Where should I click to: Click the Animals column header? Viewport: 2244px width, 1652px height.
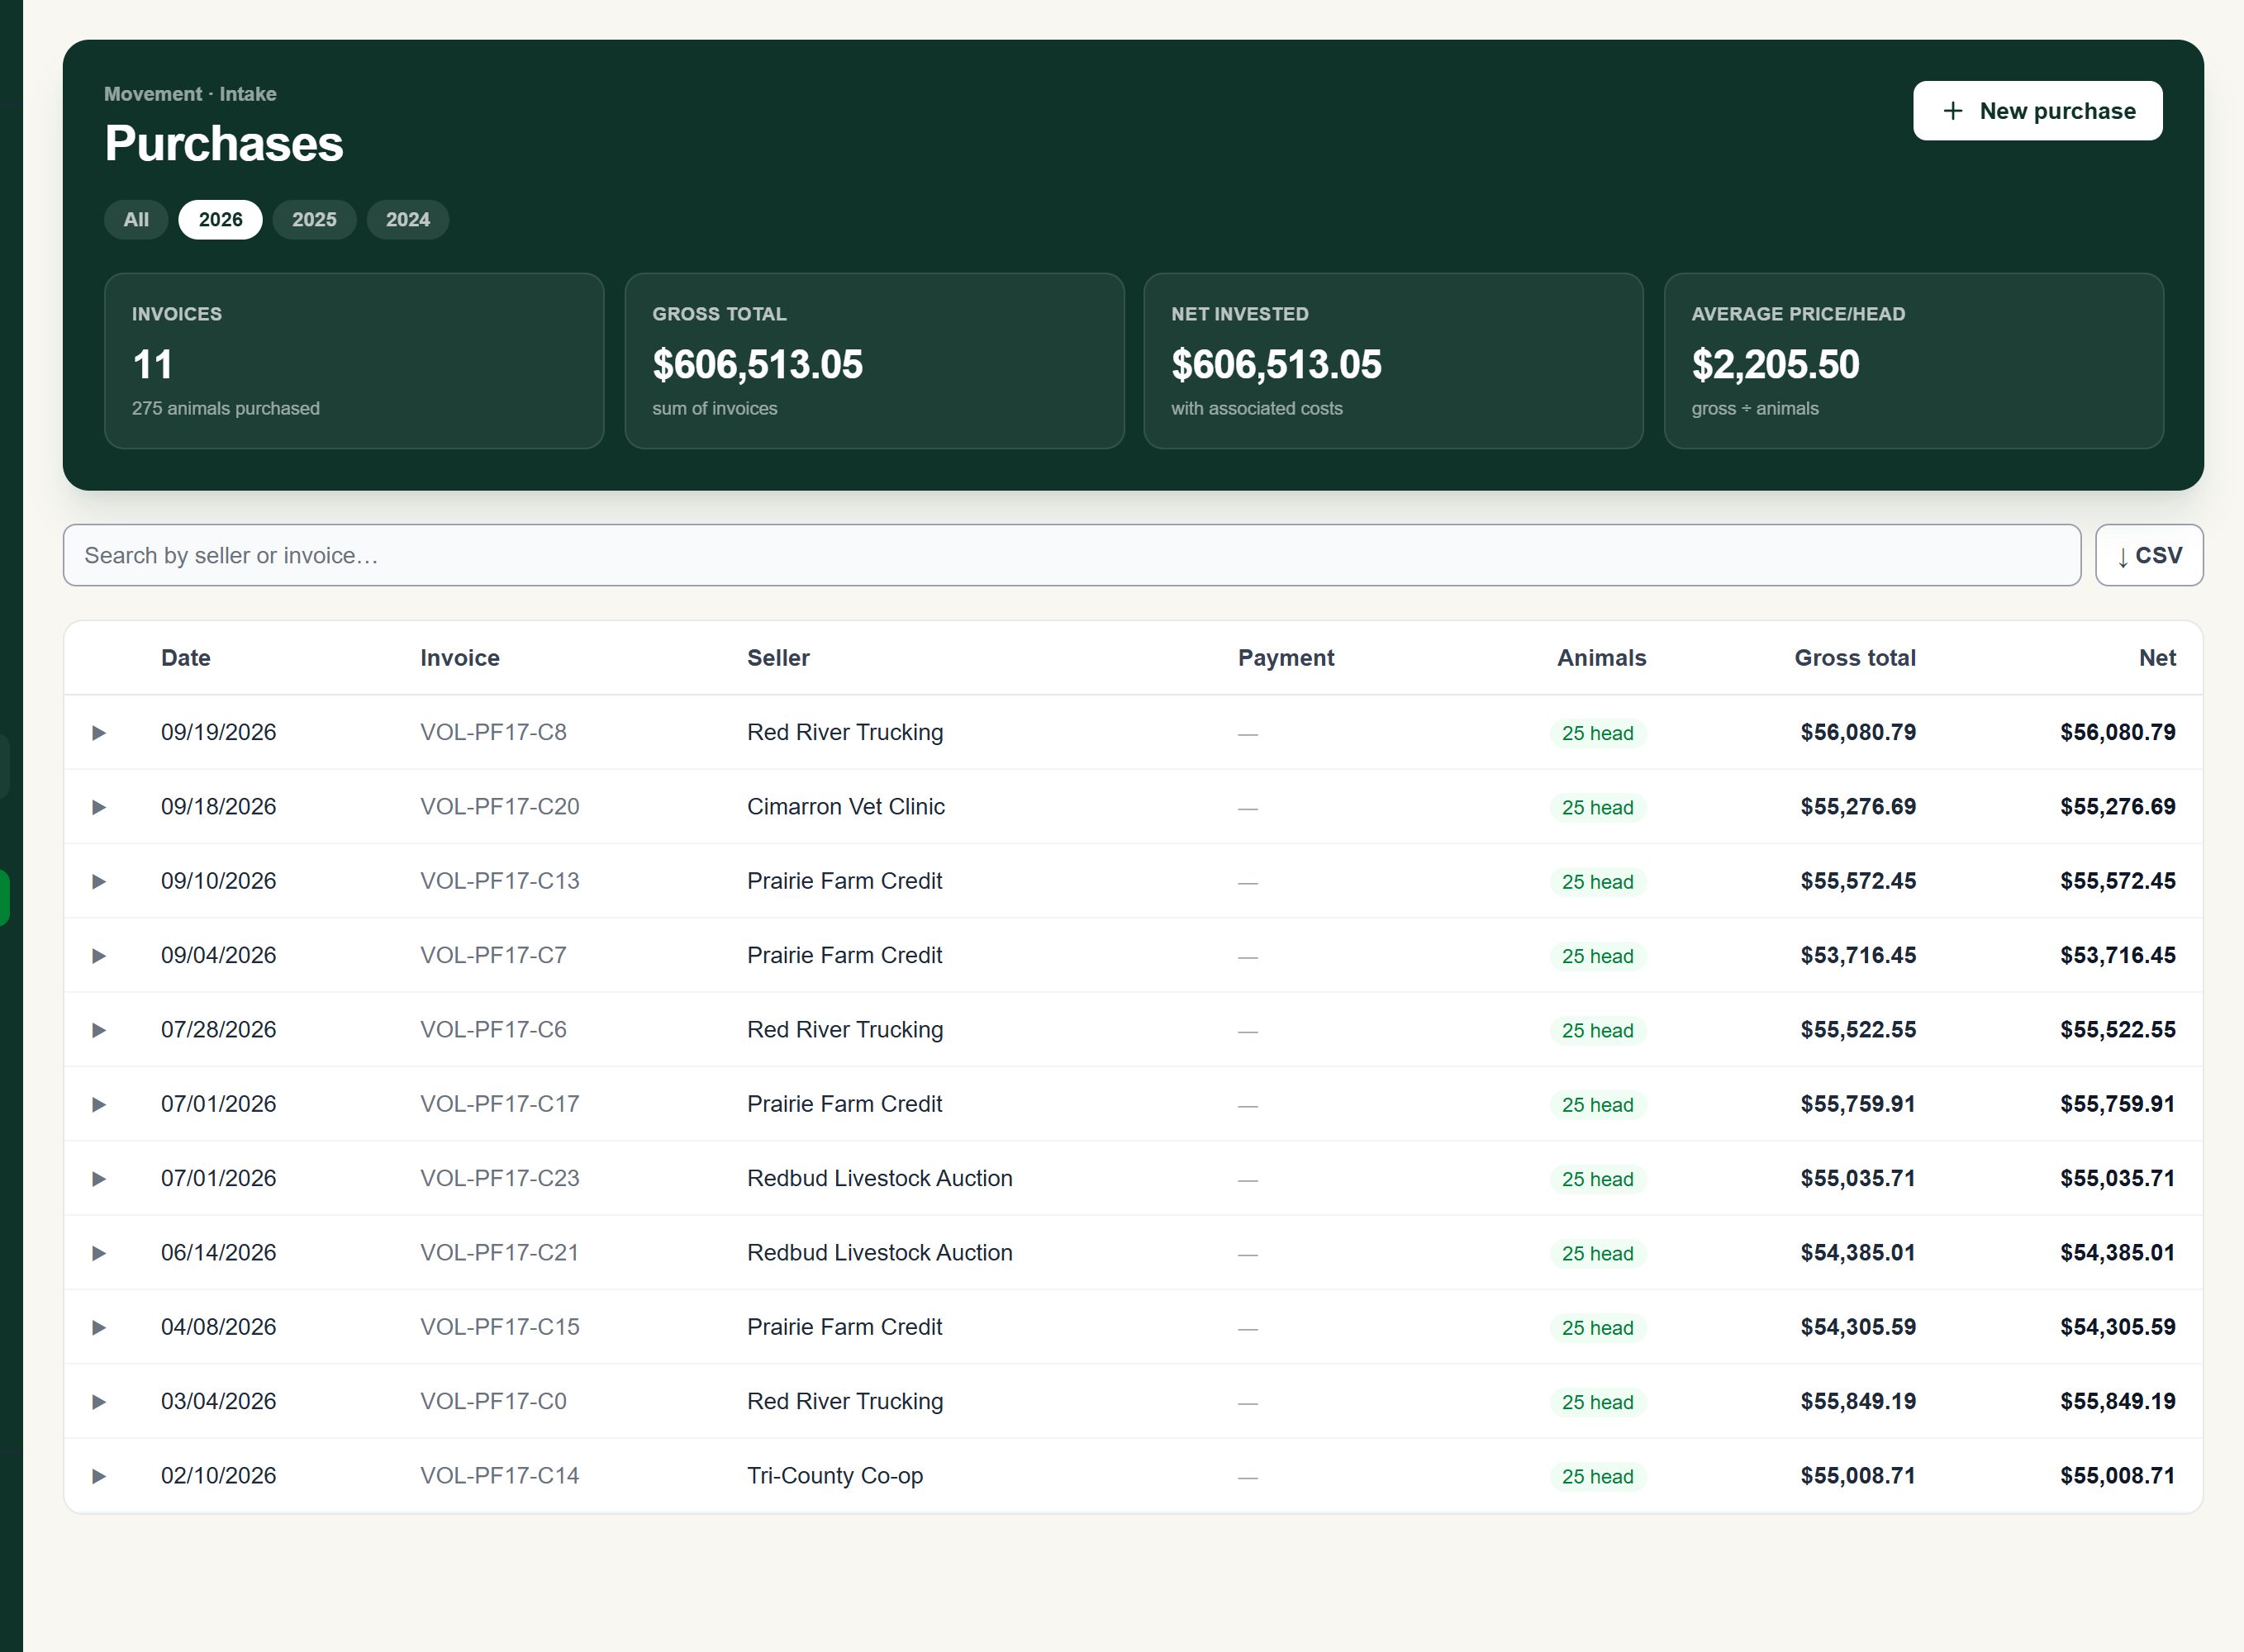click(x=1601, y=658)
